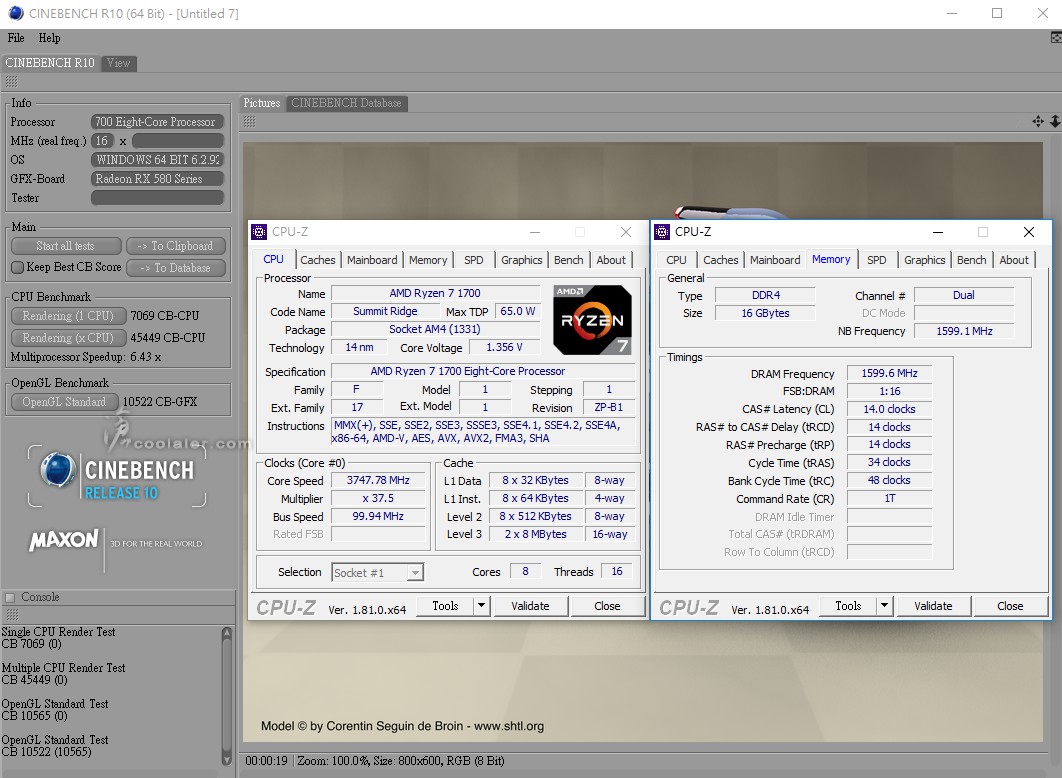Select the Pictures tab

click(261, 103)
